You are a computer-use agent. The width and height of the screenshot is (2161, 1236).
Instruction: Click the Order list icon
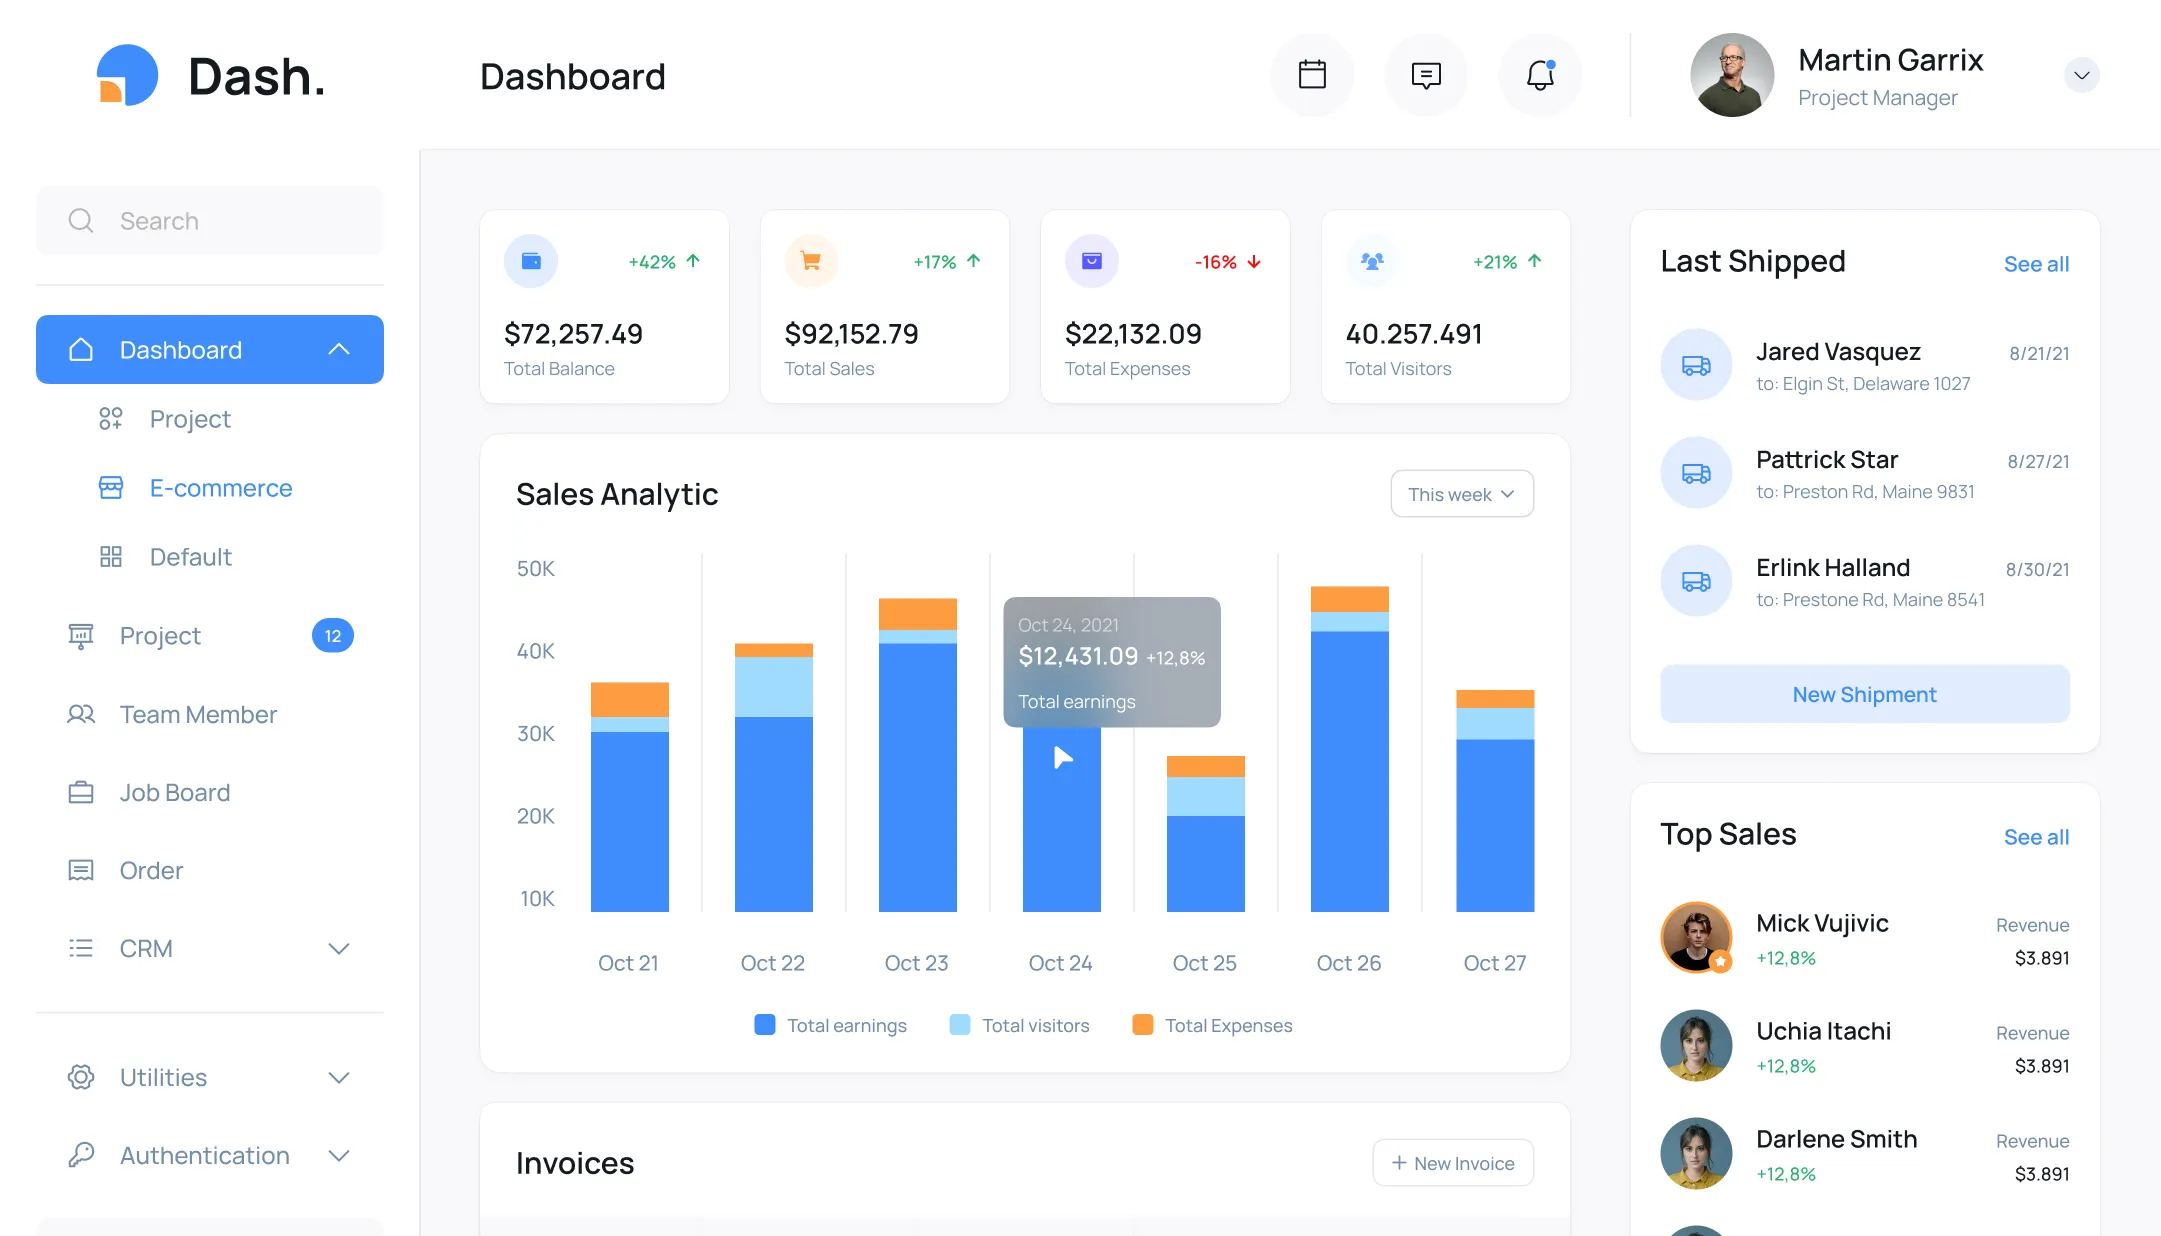(x=81, y=870)
